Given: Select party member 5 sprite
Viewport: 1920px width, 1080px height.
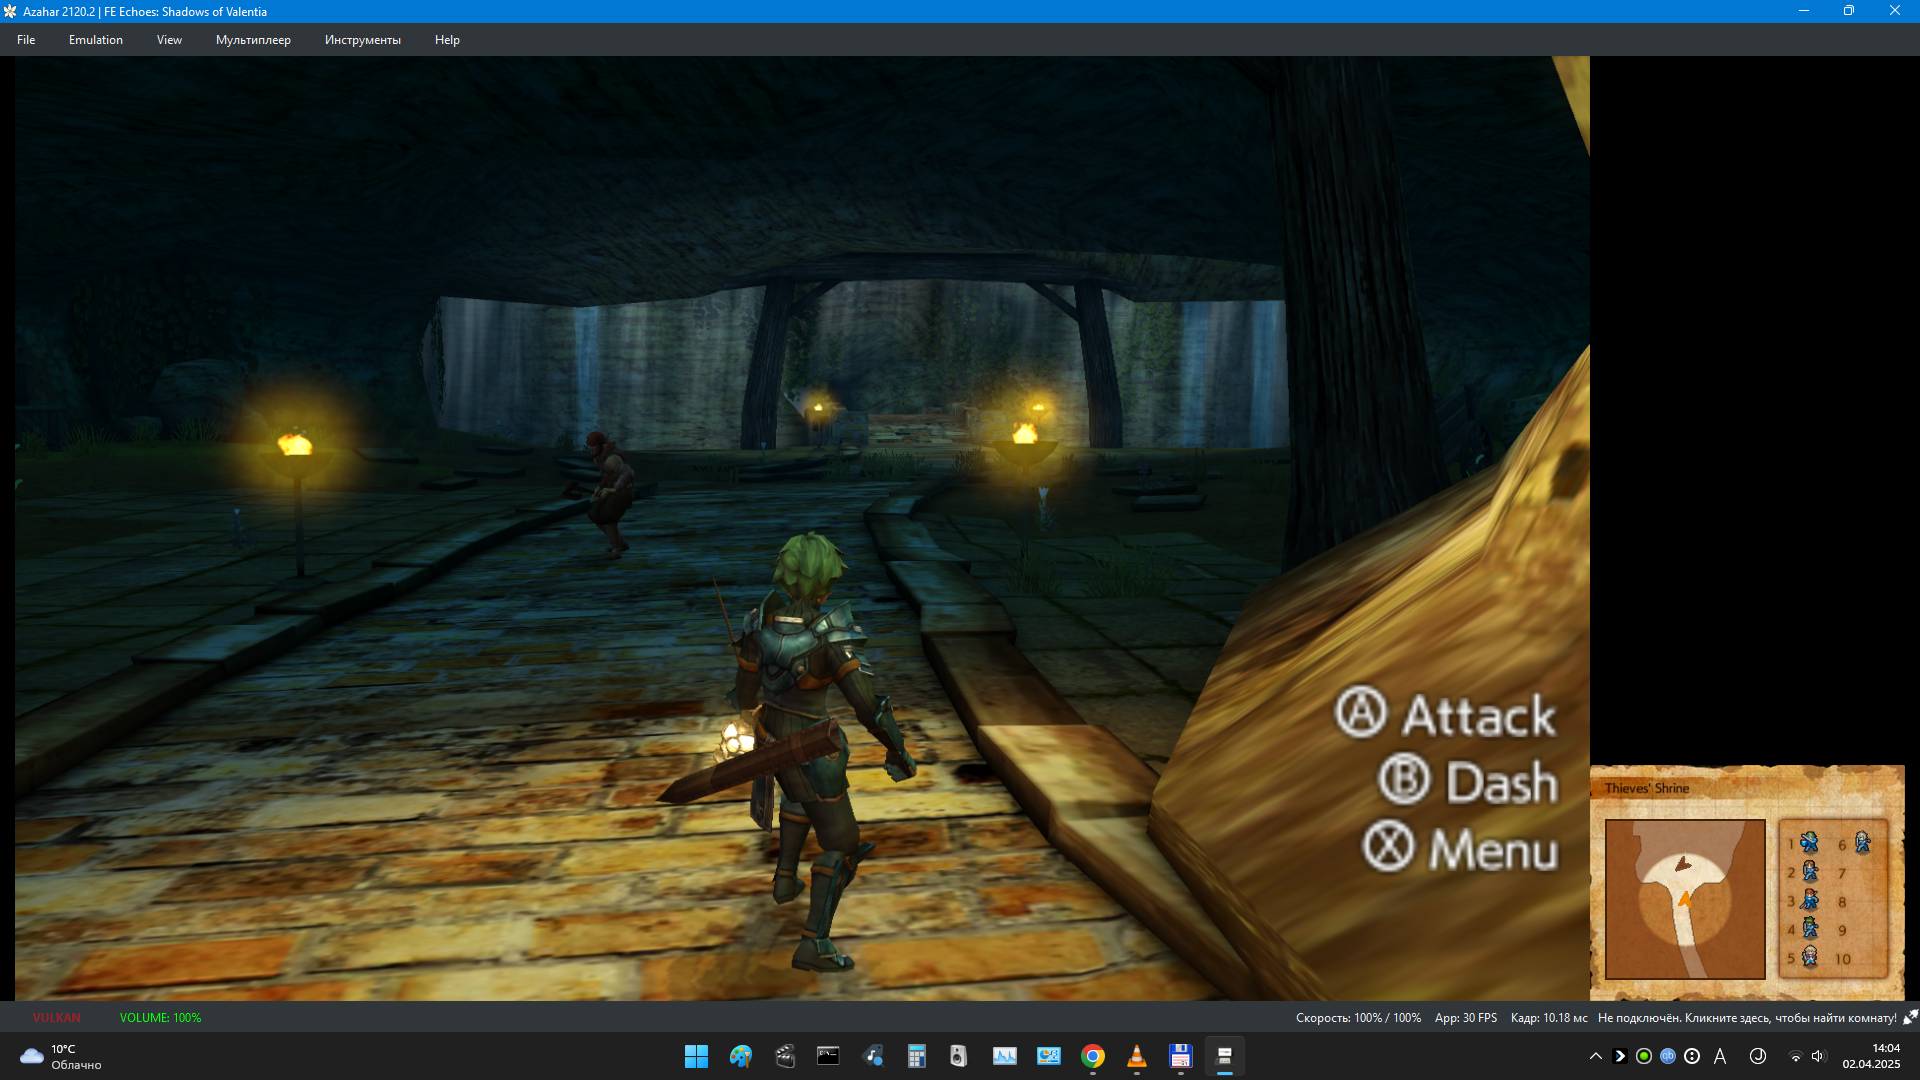Looking at the screenshot, I should pos(1809,957).
